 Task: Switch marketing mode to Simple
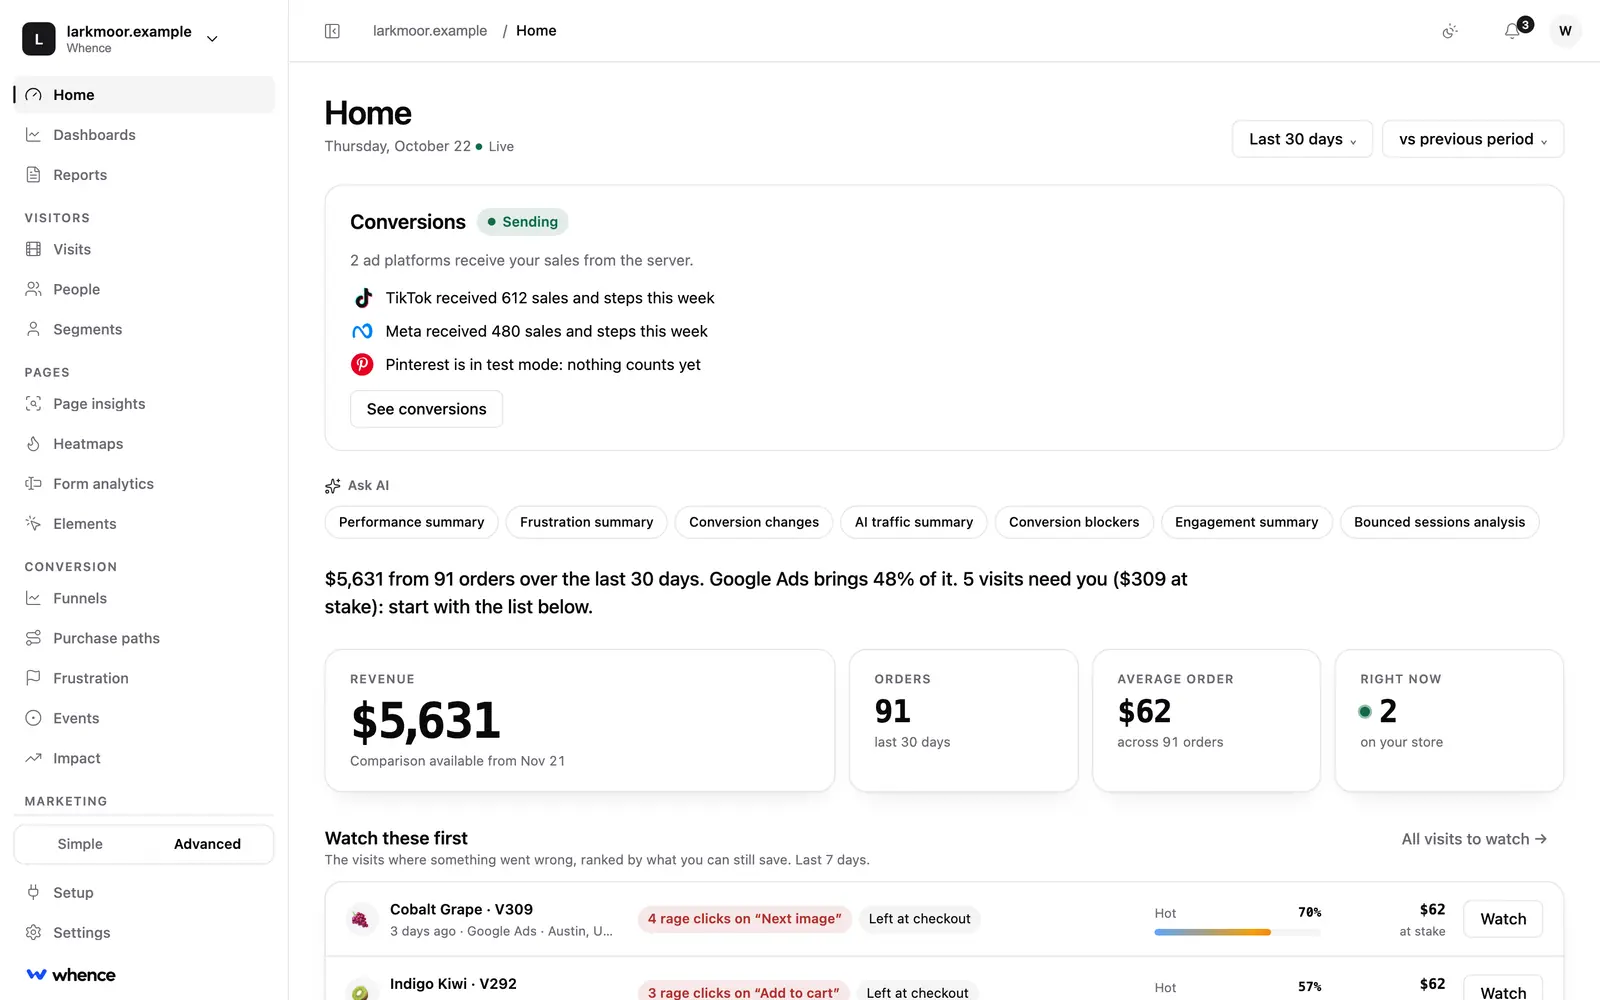click(80, 844)
